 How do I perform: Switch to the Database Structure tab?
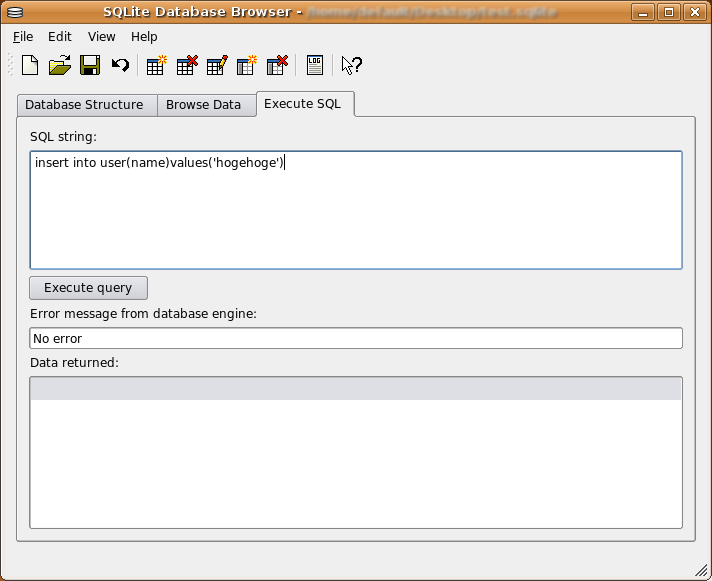point(84,105)
